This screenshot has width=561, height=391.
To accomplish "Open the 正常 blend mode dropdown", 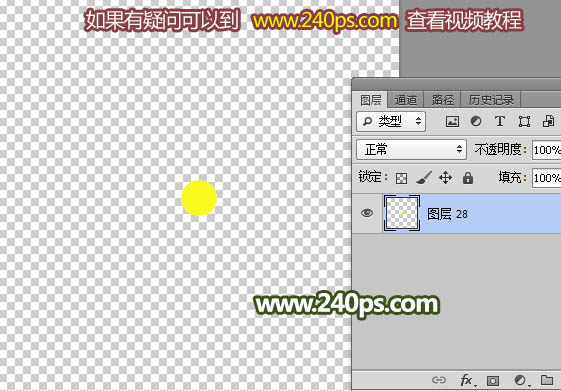I will click(x=411, y=150).
